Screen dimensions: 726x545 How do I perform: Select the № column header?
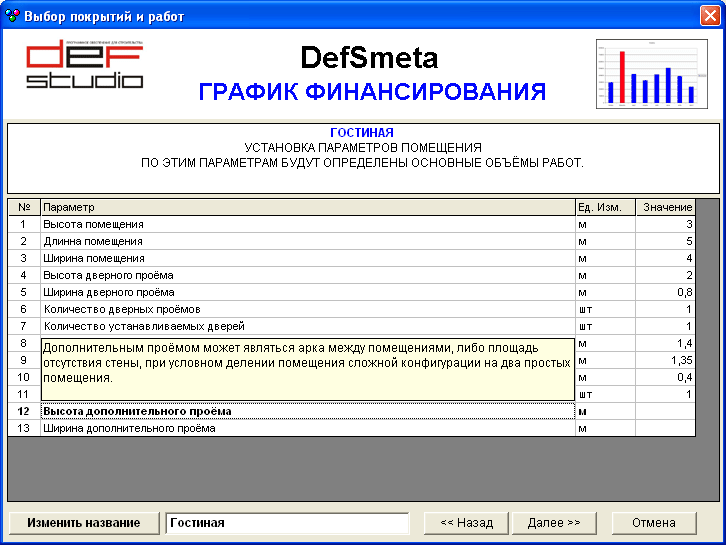pyautogui.click(x=24, y=207)
